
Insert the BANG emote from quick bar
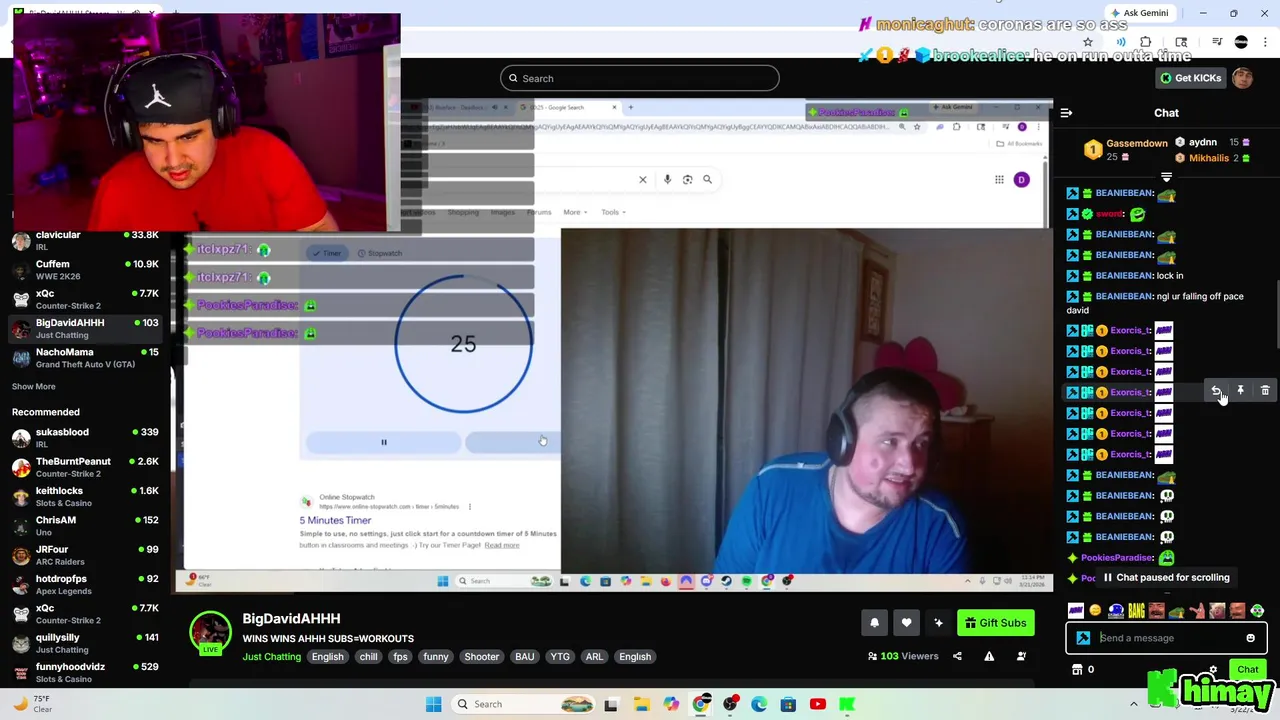(x=1136, y=610)
